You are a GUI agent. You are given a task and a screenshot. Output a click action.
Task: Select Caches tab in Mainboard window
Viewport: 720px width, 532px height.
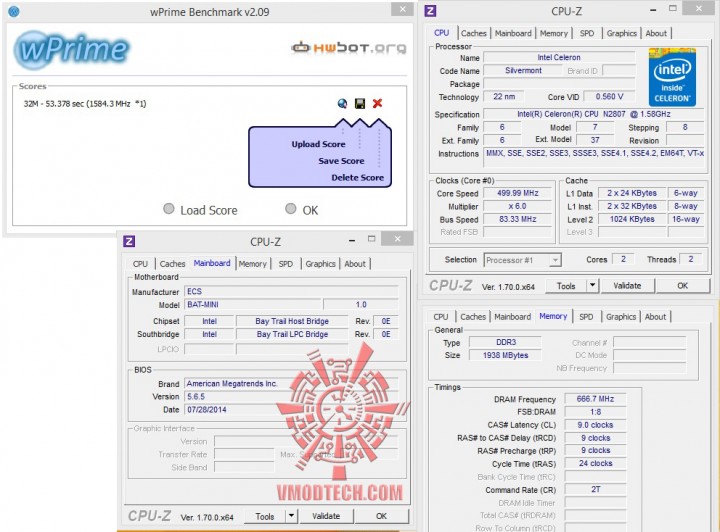pos(172,264)
